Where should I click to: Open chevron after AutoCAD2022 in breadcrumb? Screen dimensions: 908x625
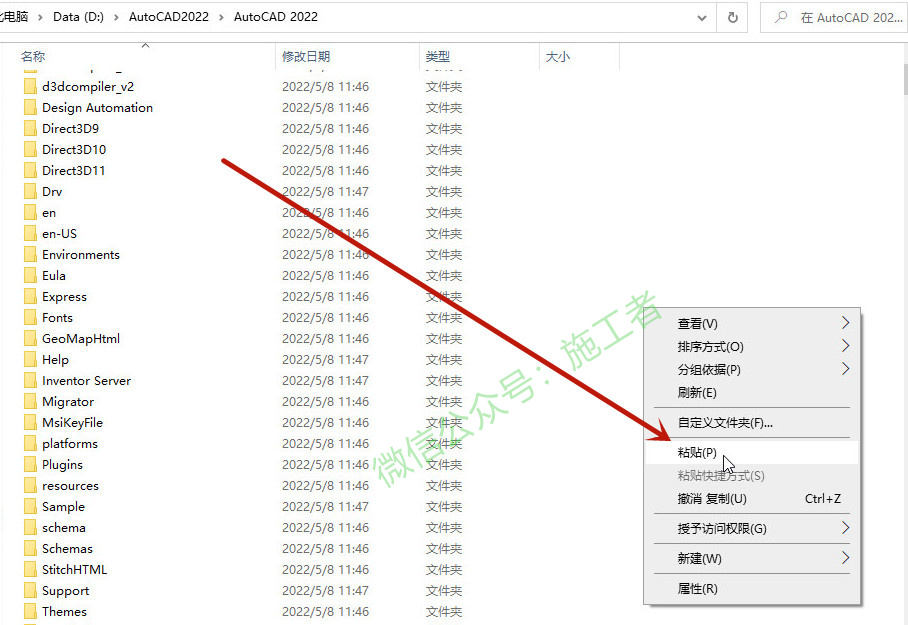coord(221,17)
